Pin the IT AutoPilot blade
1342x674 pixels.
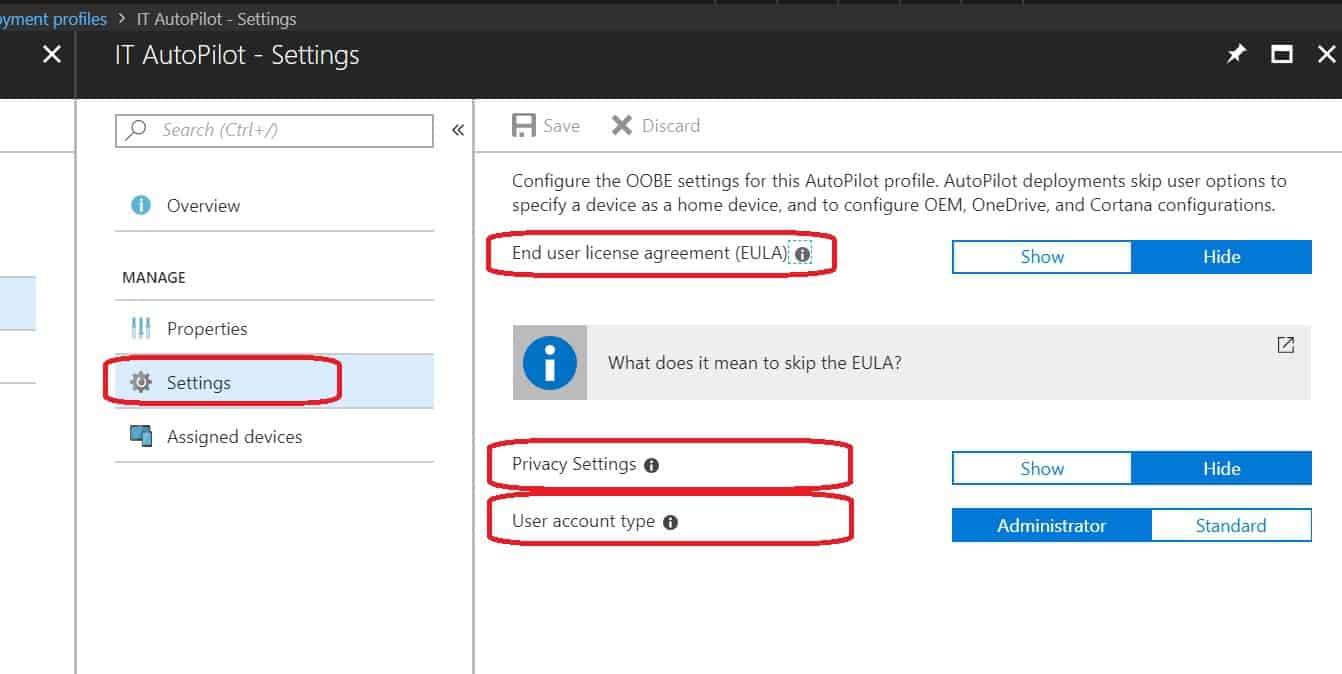click(1237, 55)
